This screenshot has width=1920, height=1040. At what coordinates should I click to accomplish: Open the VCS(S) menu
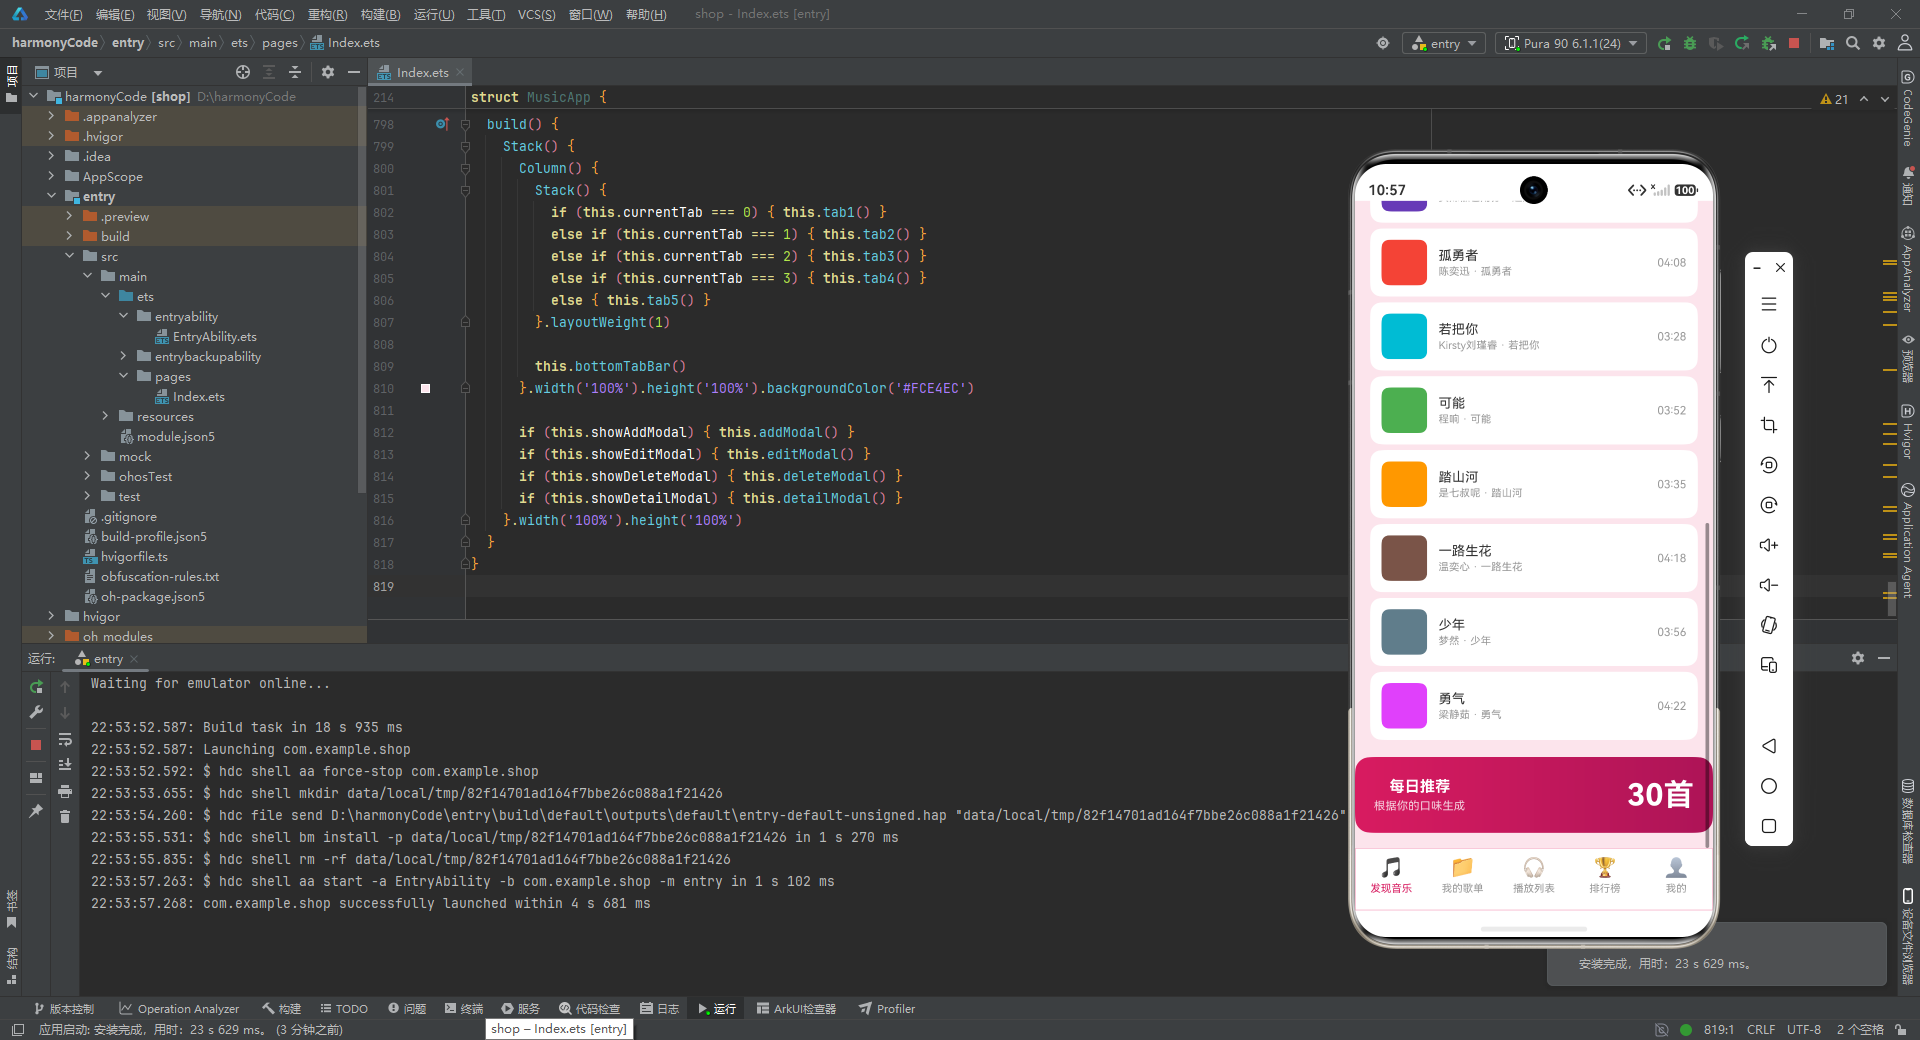click(536, 14)
